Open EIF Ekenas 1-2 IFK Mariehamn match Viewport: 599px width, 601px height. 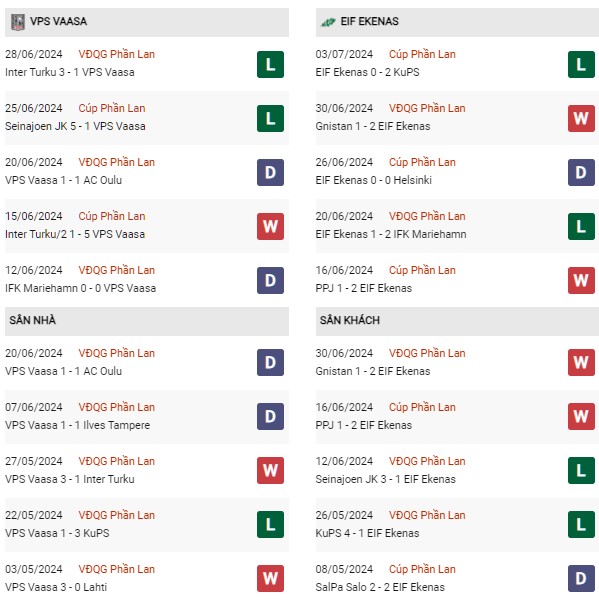click(391, 234)
